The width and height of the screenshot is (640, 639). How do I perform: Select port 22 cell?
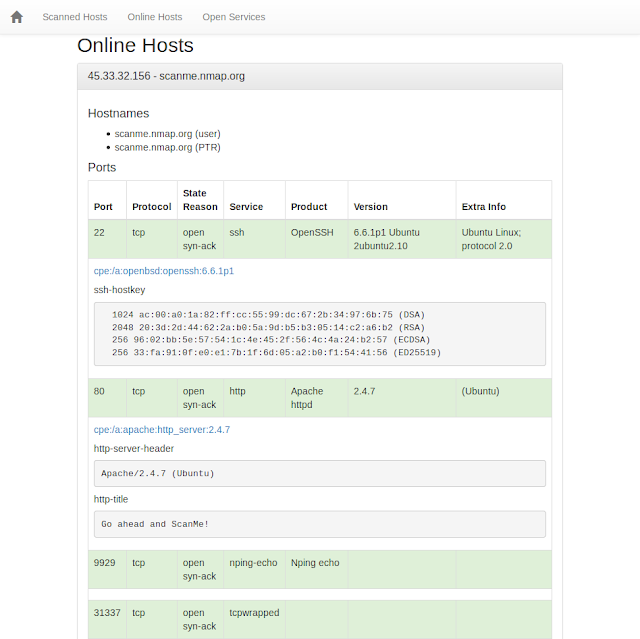click(107, 239)
